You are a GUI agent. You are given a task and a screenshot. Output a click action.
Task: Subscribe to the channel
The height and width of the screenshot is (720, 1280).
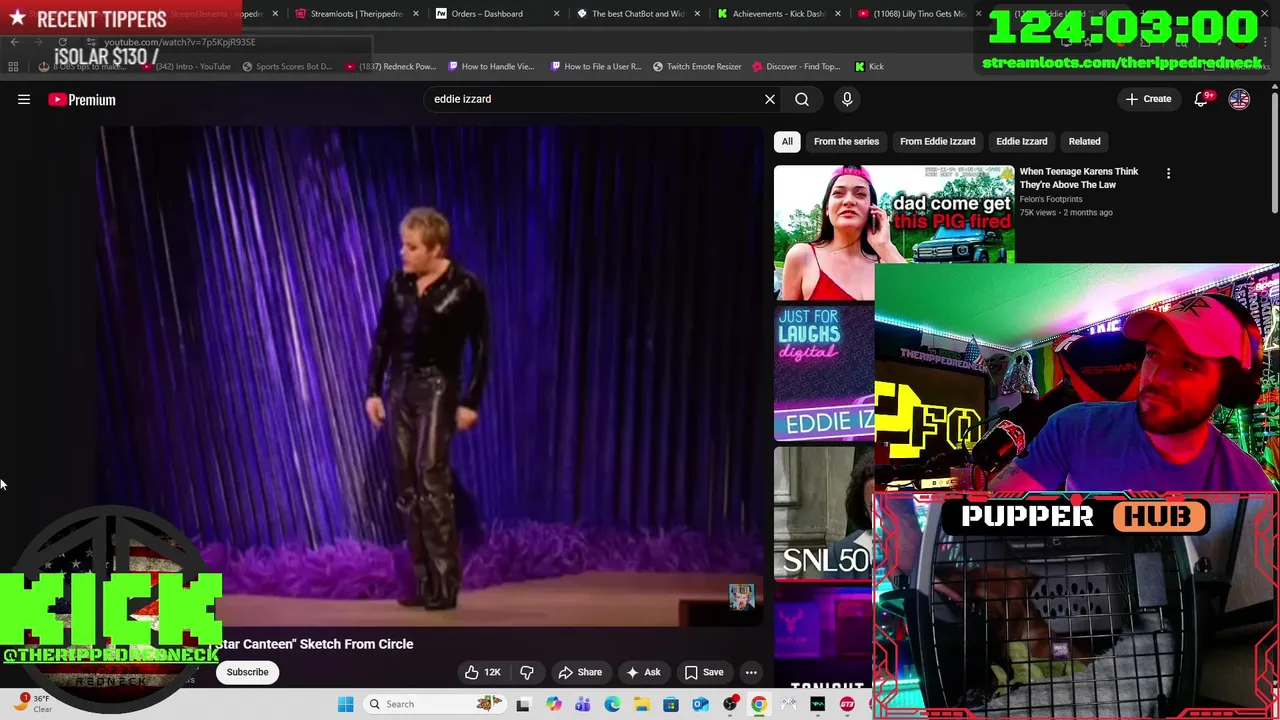point(247,672)
